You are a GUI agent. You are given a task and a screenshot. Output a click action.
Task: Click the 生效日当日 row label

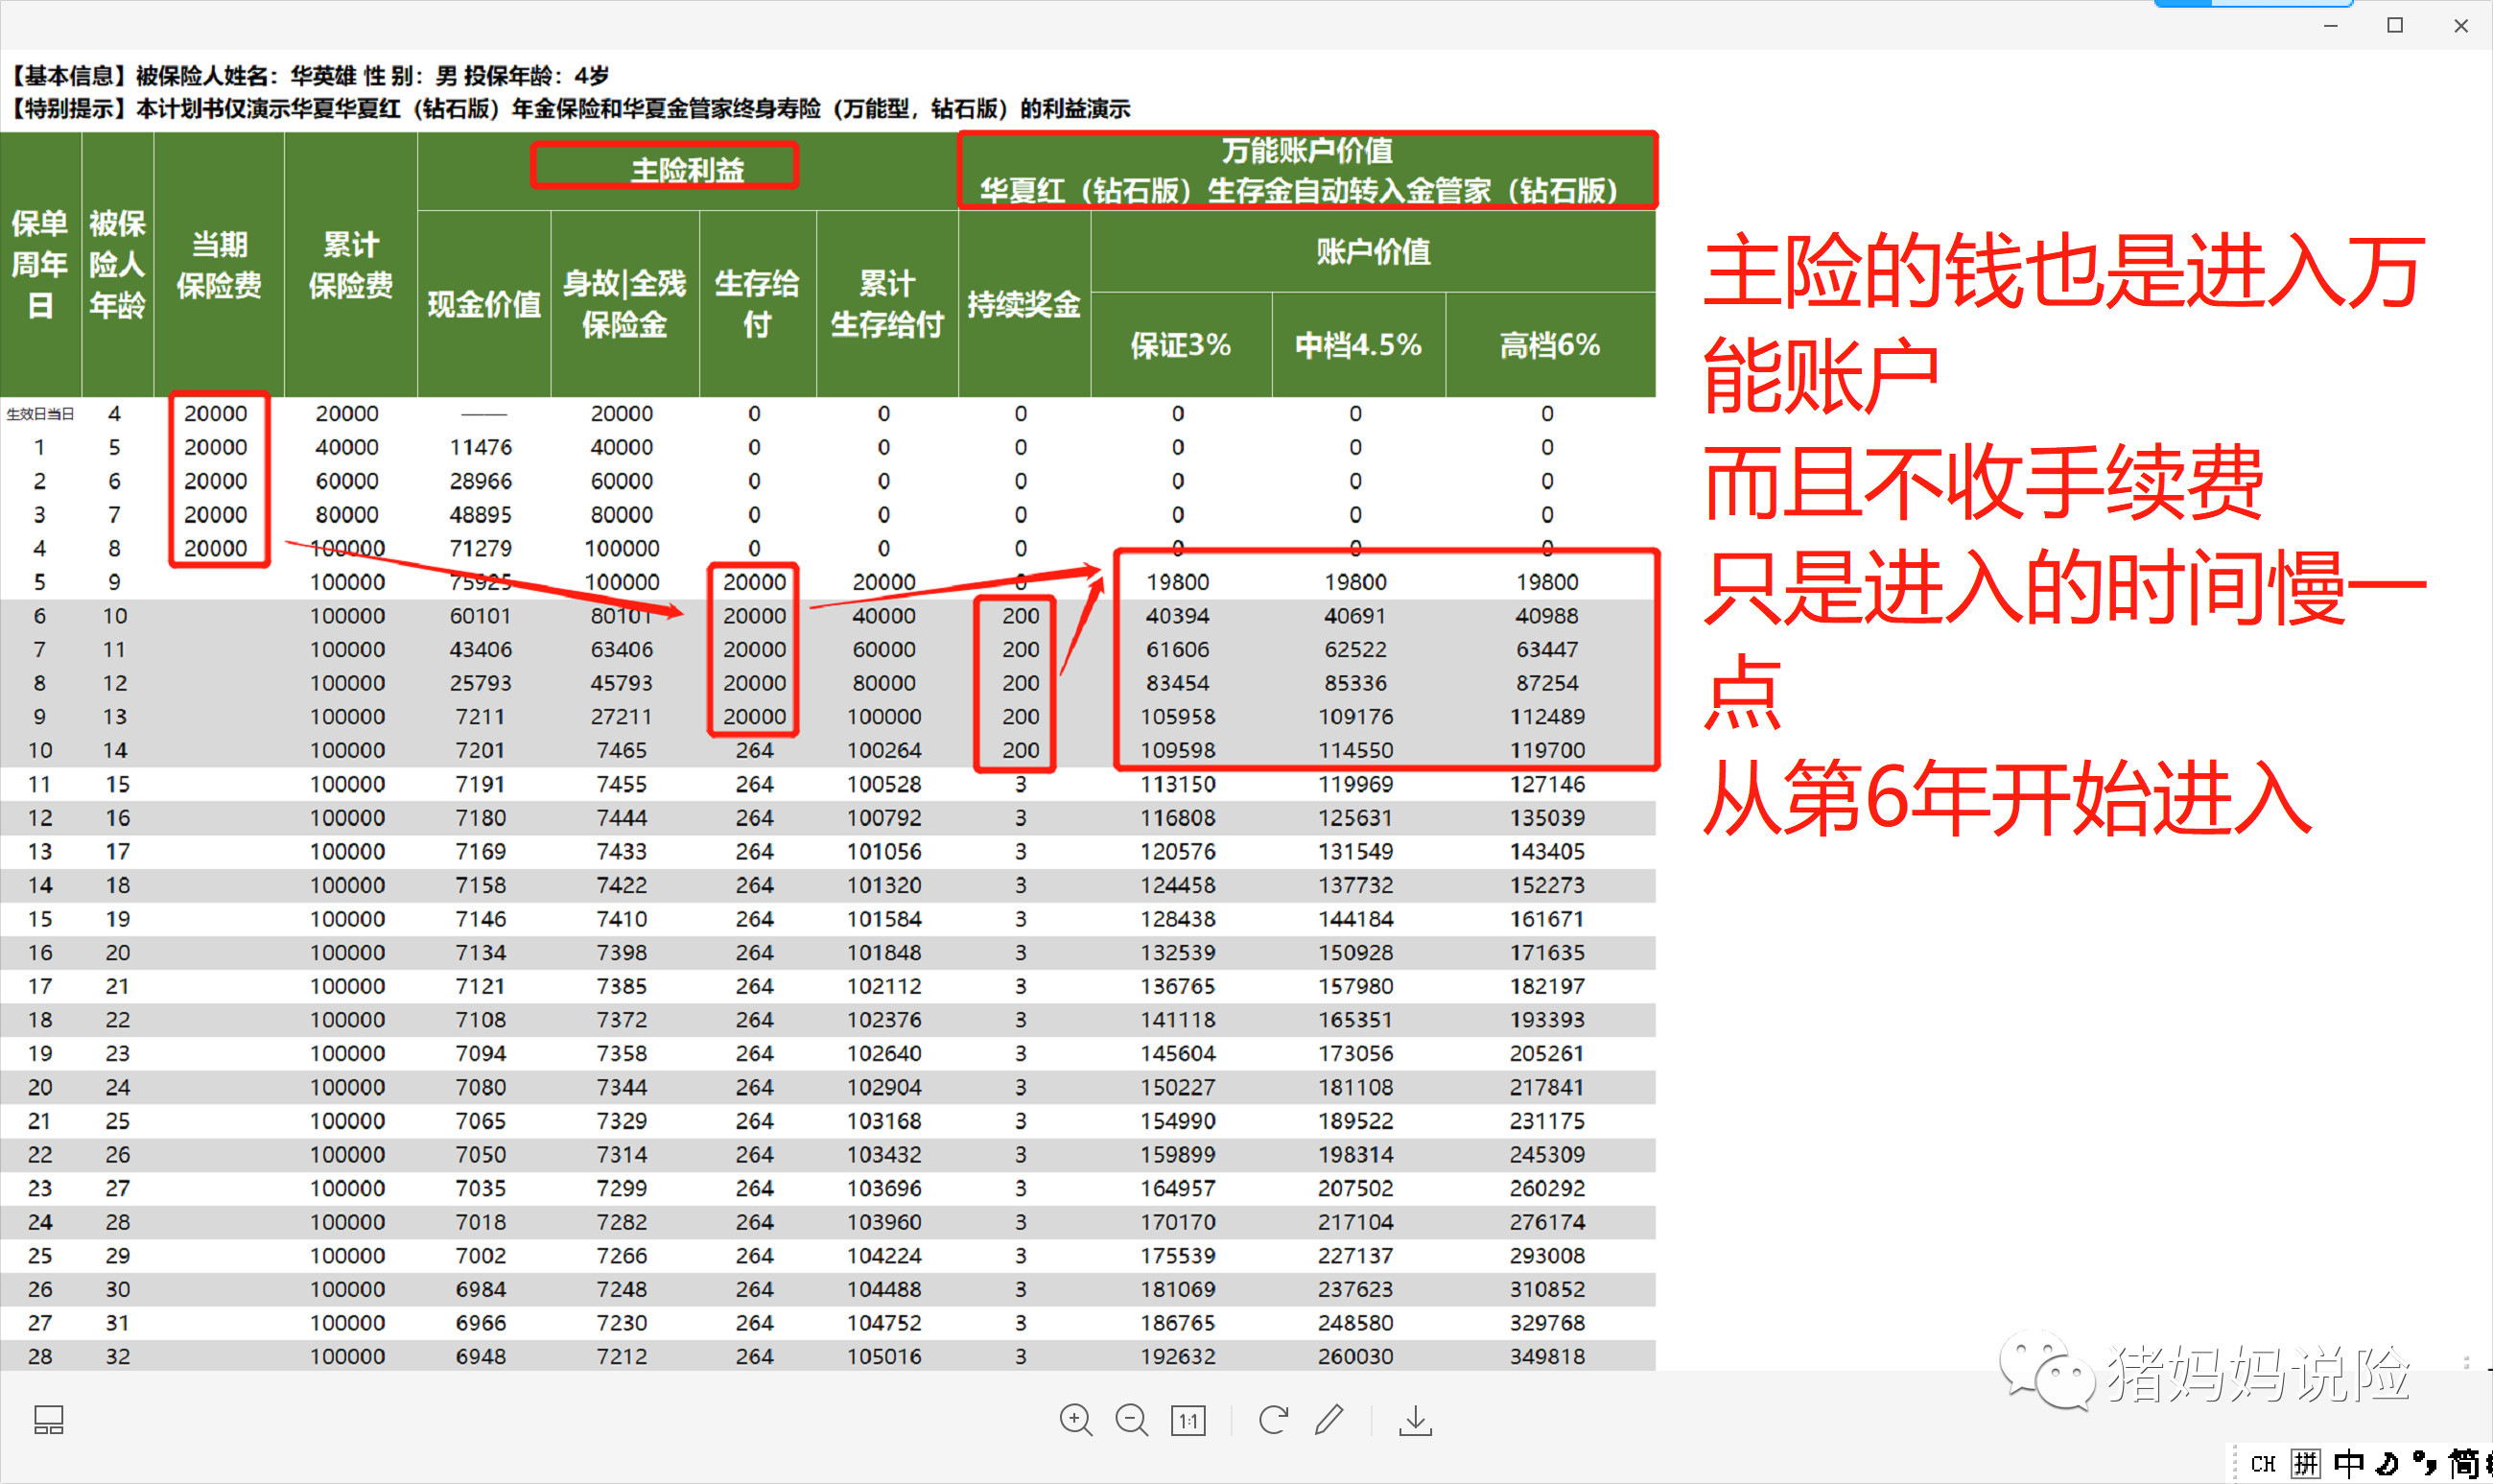click(40, 414)
